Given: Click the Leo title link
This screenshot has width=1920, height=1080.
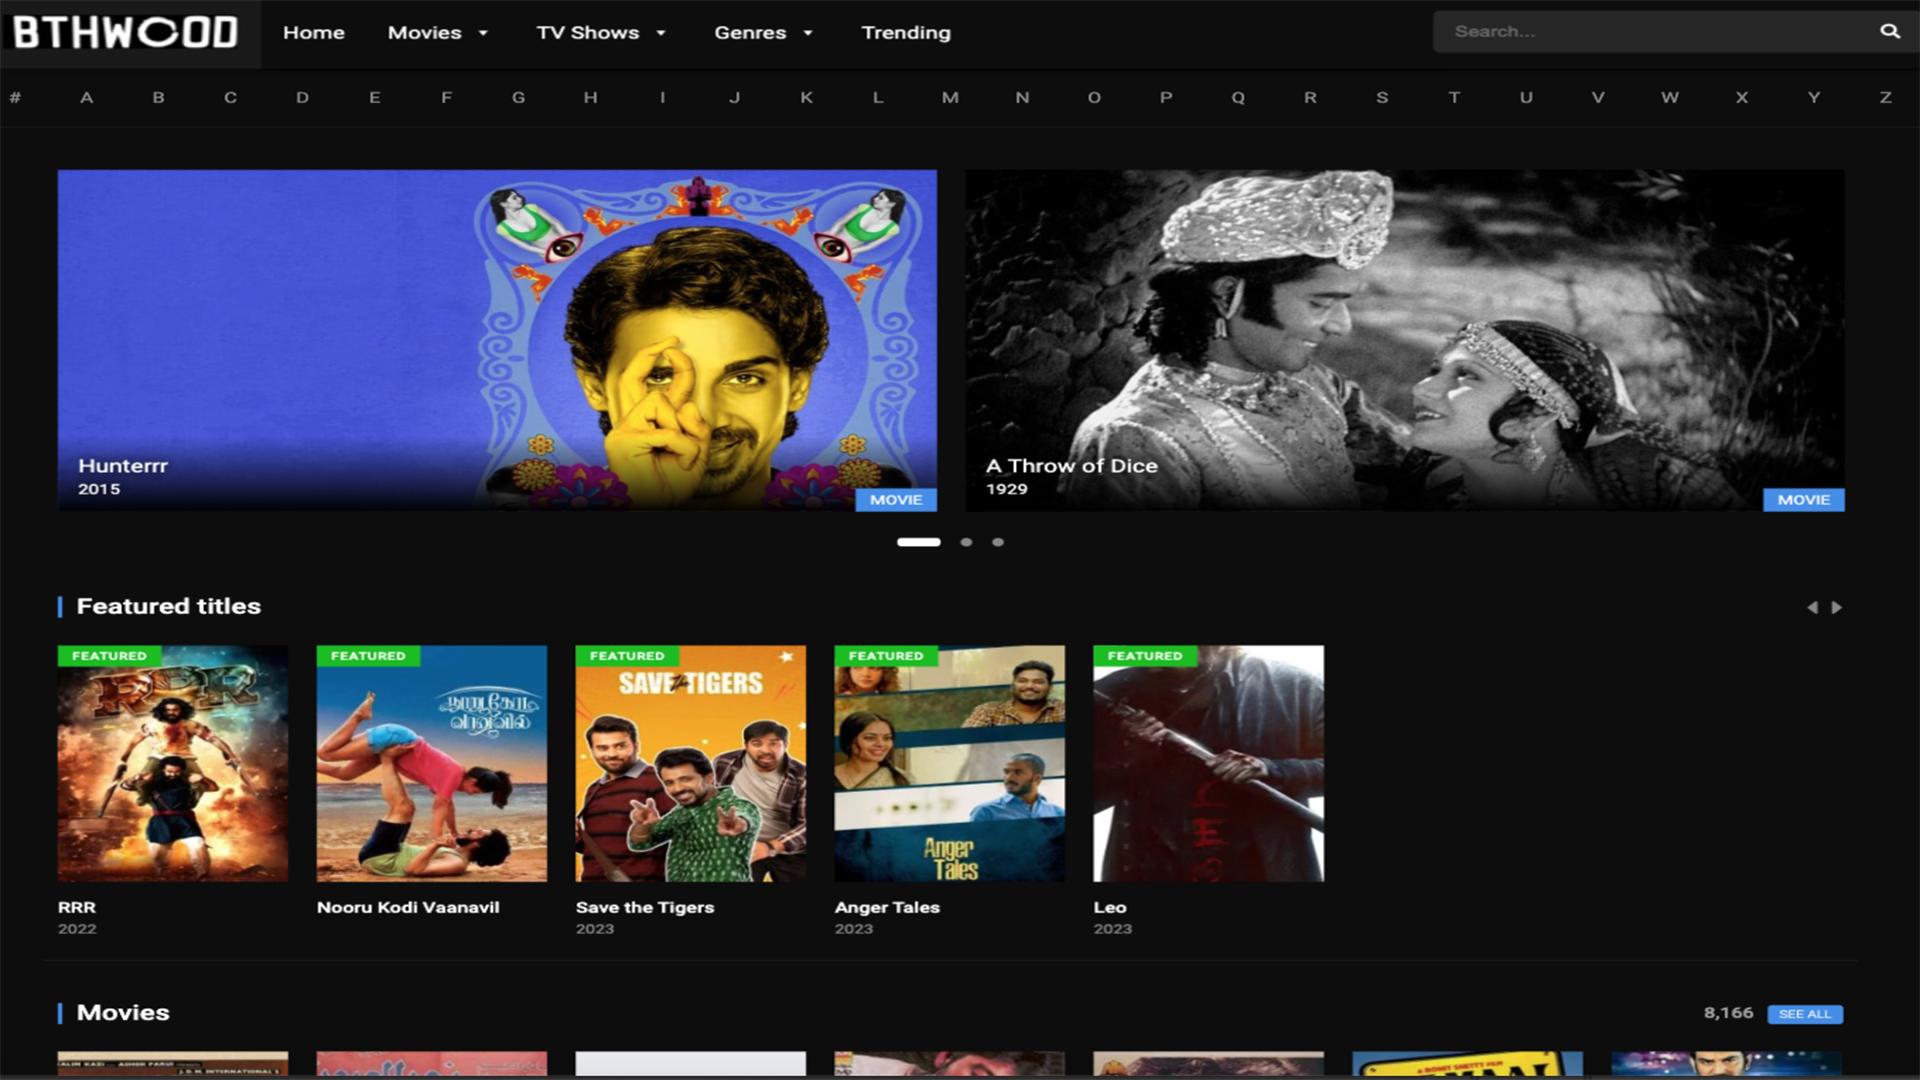Looking at the screenshot, I should click(x=1110, y=907).
